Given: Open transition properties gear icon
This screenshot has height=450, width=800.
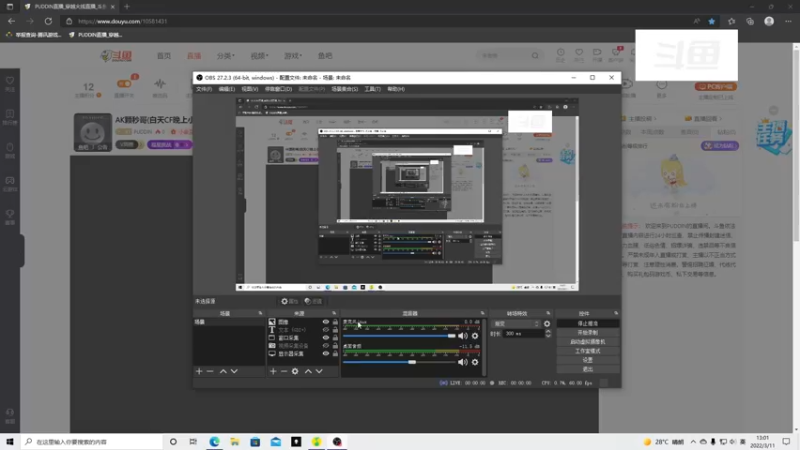Looking at the screenshot, I should pos(547,324).
